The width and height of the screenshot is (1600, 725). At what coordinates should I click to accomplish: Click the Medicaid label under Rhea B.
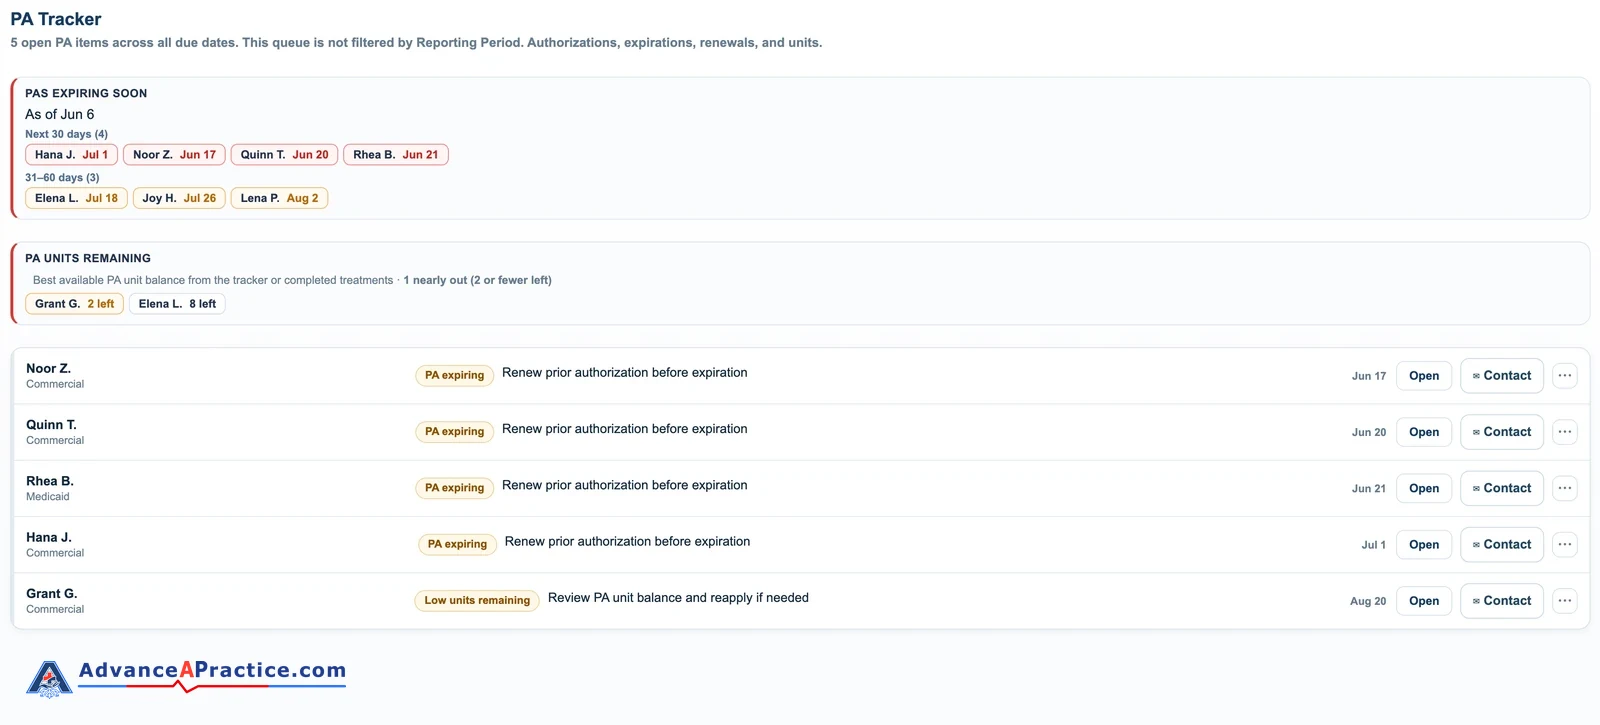(x=48, y=497)
